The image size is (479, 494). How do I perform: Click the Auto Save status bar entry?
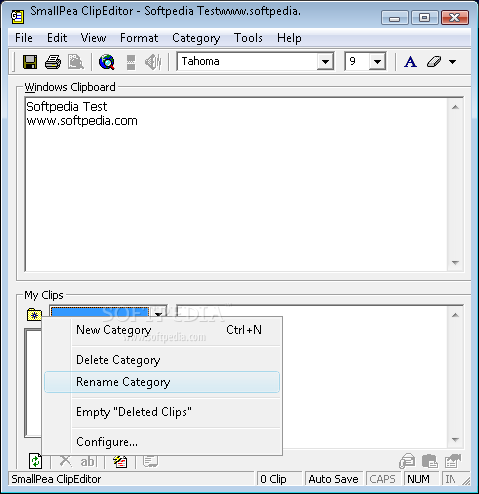[x=334, y=479]
